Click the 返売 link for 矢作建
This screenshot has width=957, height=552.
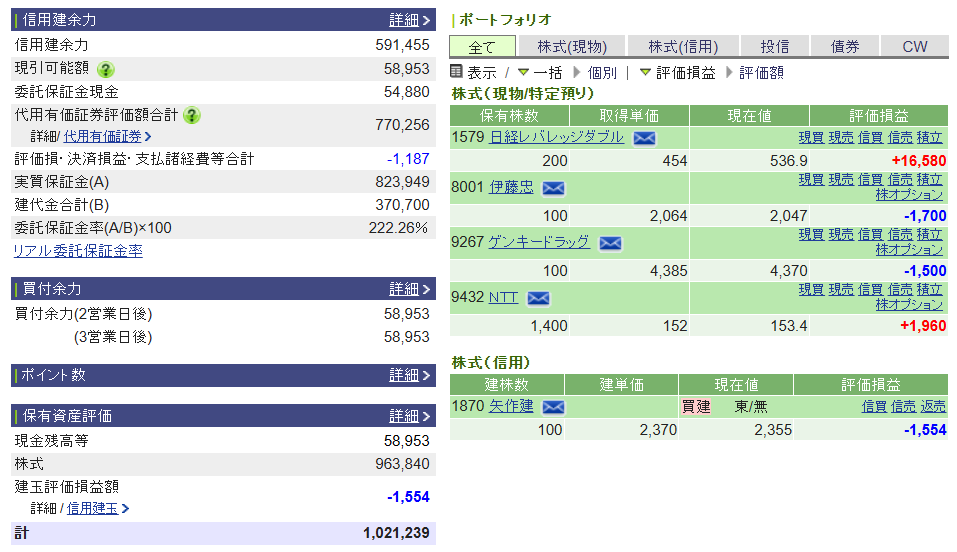pyautogui.click(x=933, y=406)
